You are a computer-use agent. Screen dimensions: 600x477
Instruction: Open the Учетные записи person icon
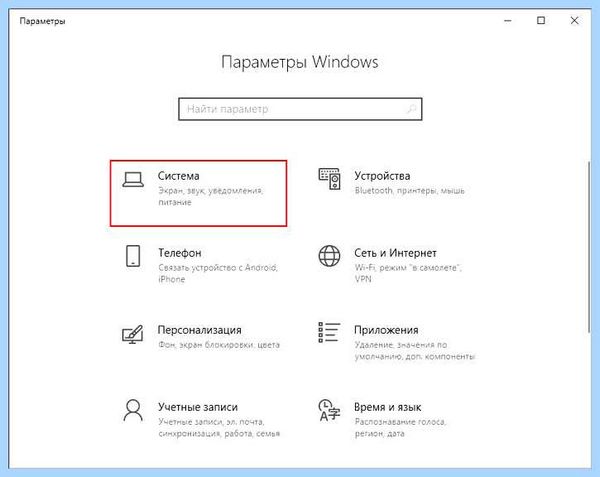tap(133, 410)
